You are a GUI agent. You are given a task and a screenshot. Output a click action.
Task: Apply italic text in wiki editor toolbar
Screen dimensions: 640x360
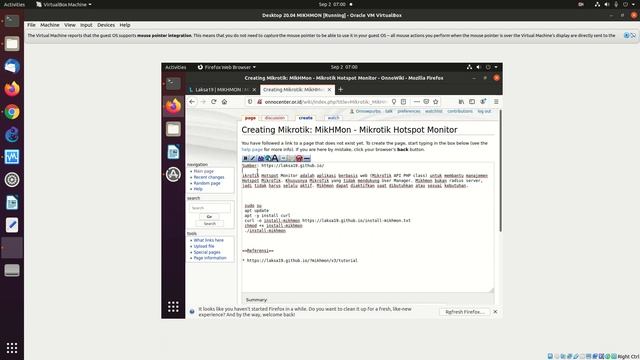tap(253, 158)
